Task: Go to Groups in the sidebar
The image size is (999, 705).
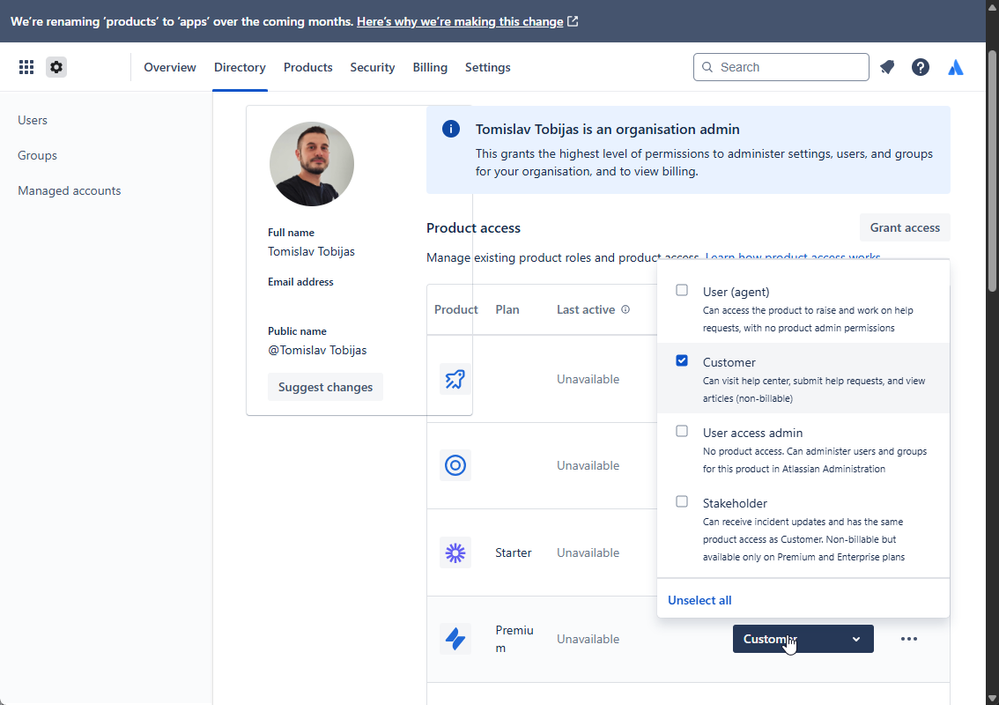Action: (x=37, y=155)
